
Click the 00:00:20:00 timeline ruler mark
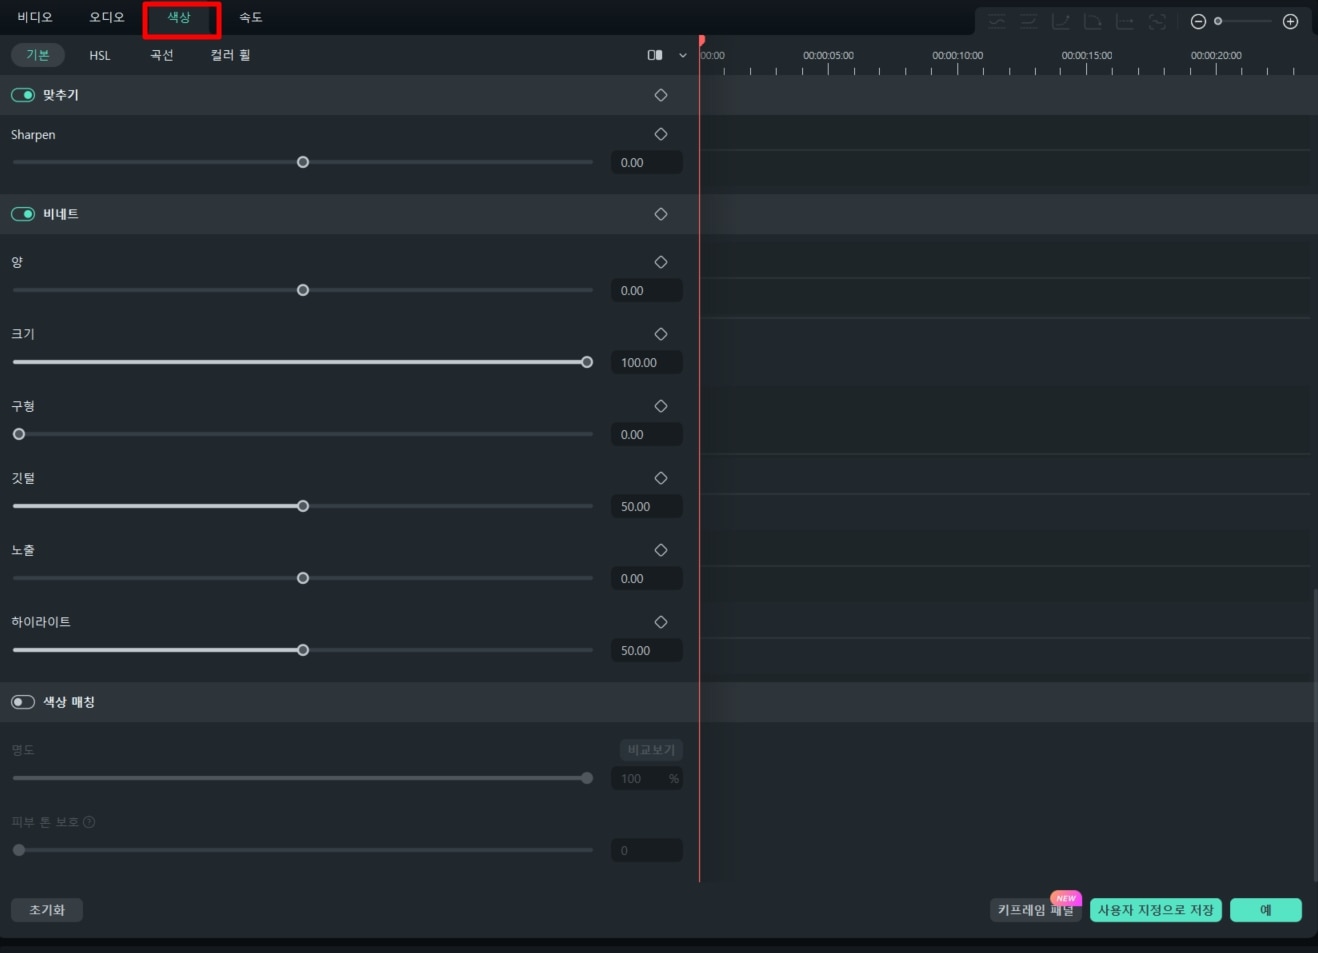[x=1216, y=56]
